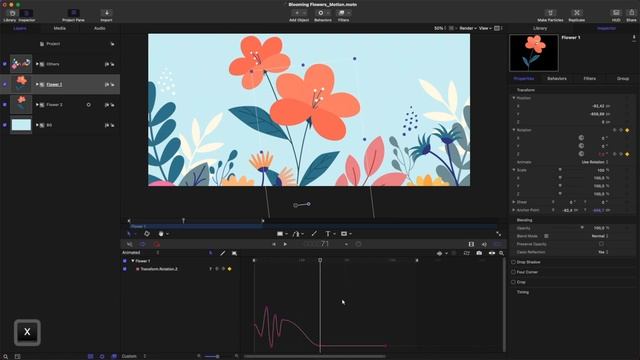Screen dimensions: 640x360
Task: Open the Group inspector tab
Action: (623, 78)
